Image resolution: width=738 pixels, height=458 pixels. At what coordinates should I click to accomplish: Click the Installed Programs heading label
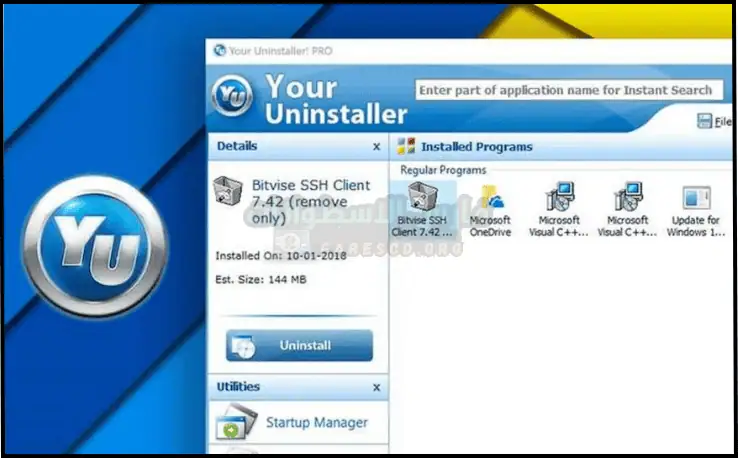(476, 147)
